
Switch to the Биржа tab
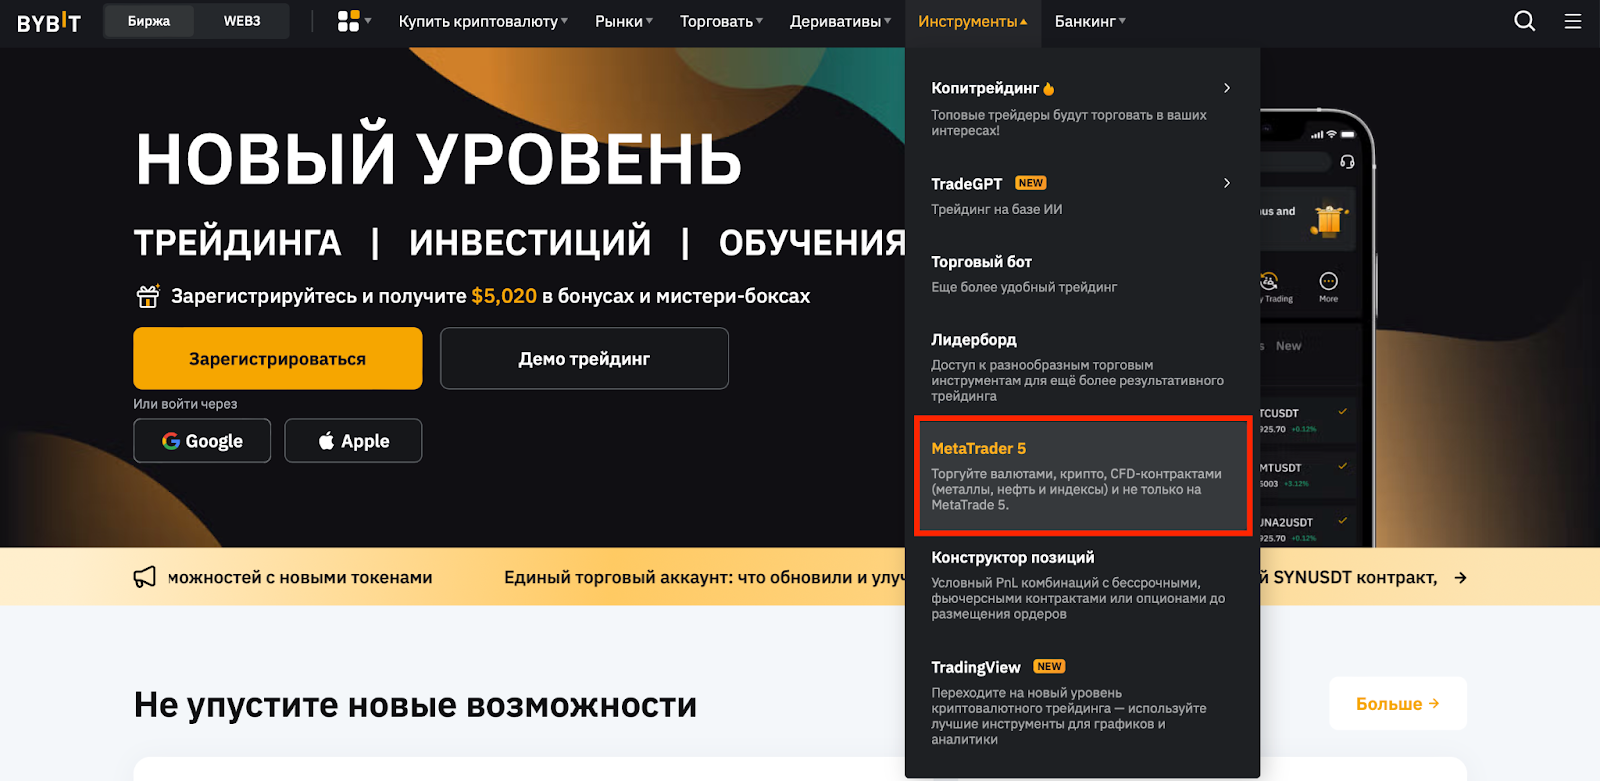[x=149, y=21]
